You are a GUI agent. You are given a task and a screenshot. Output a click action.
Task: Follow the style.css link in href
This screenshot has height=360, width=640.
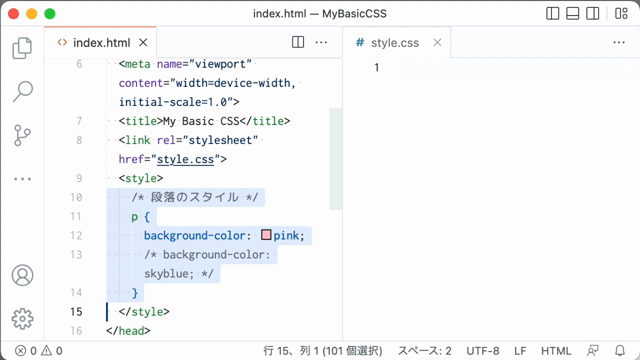(185, 159)
